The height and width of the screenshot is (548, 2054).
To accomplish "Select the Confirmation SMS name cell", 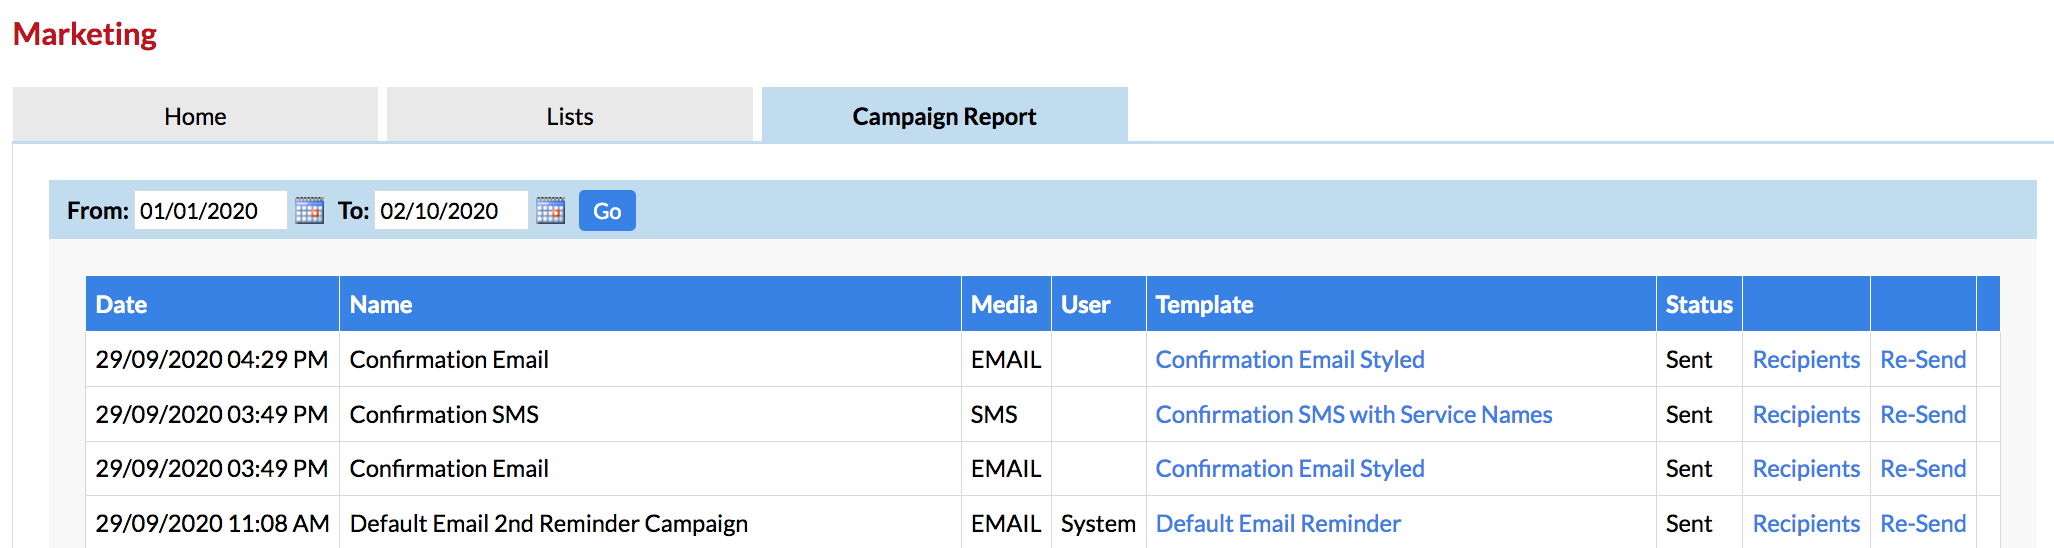I will coord(650,415).
